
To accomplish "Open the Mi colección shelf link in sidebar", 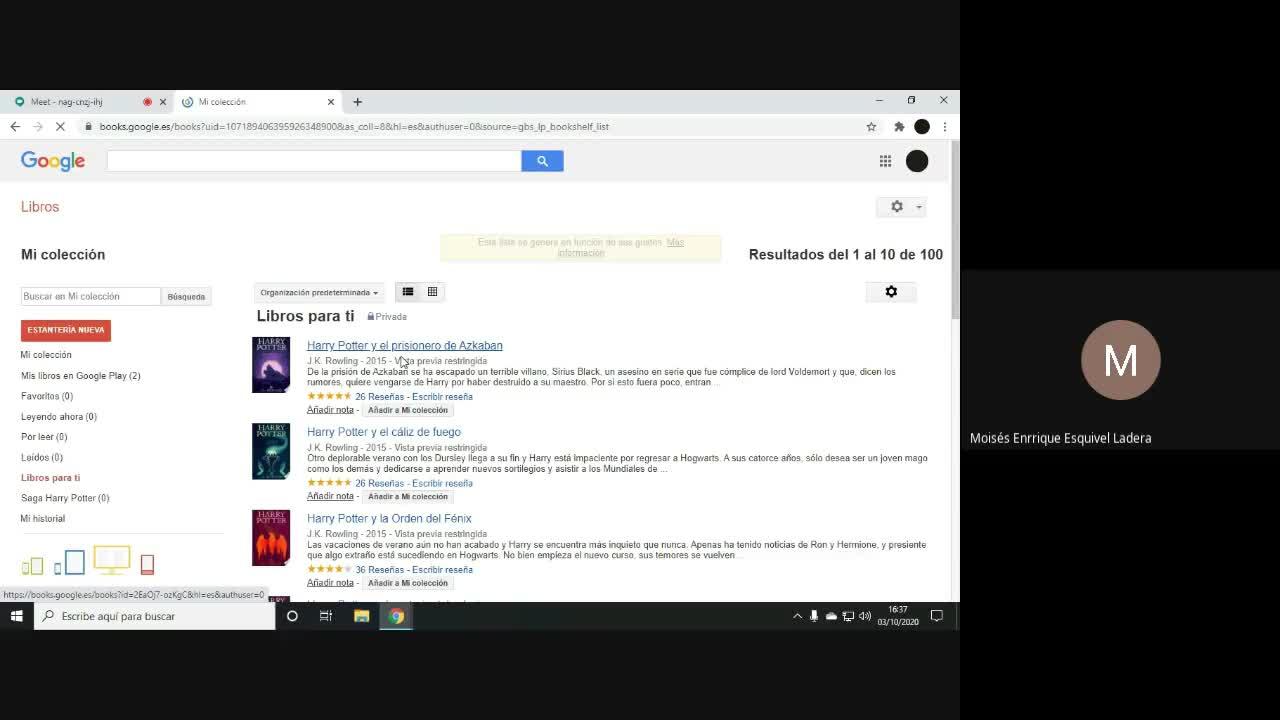I will pos(46,355).
